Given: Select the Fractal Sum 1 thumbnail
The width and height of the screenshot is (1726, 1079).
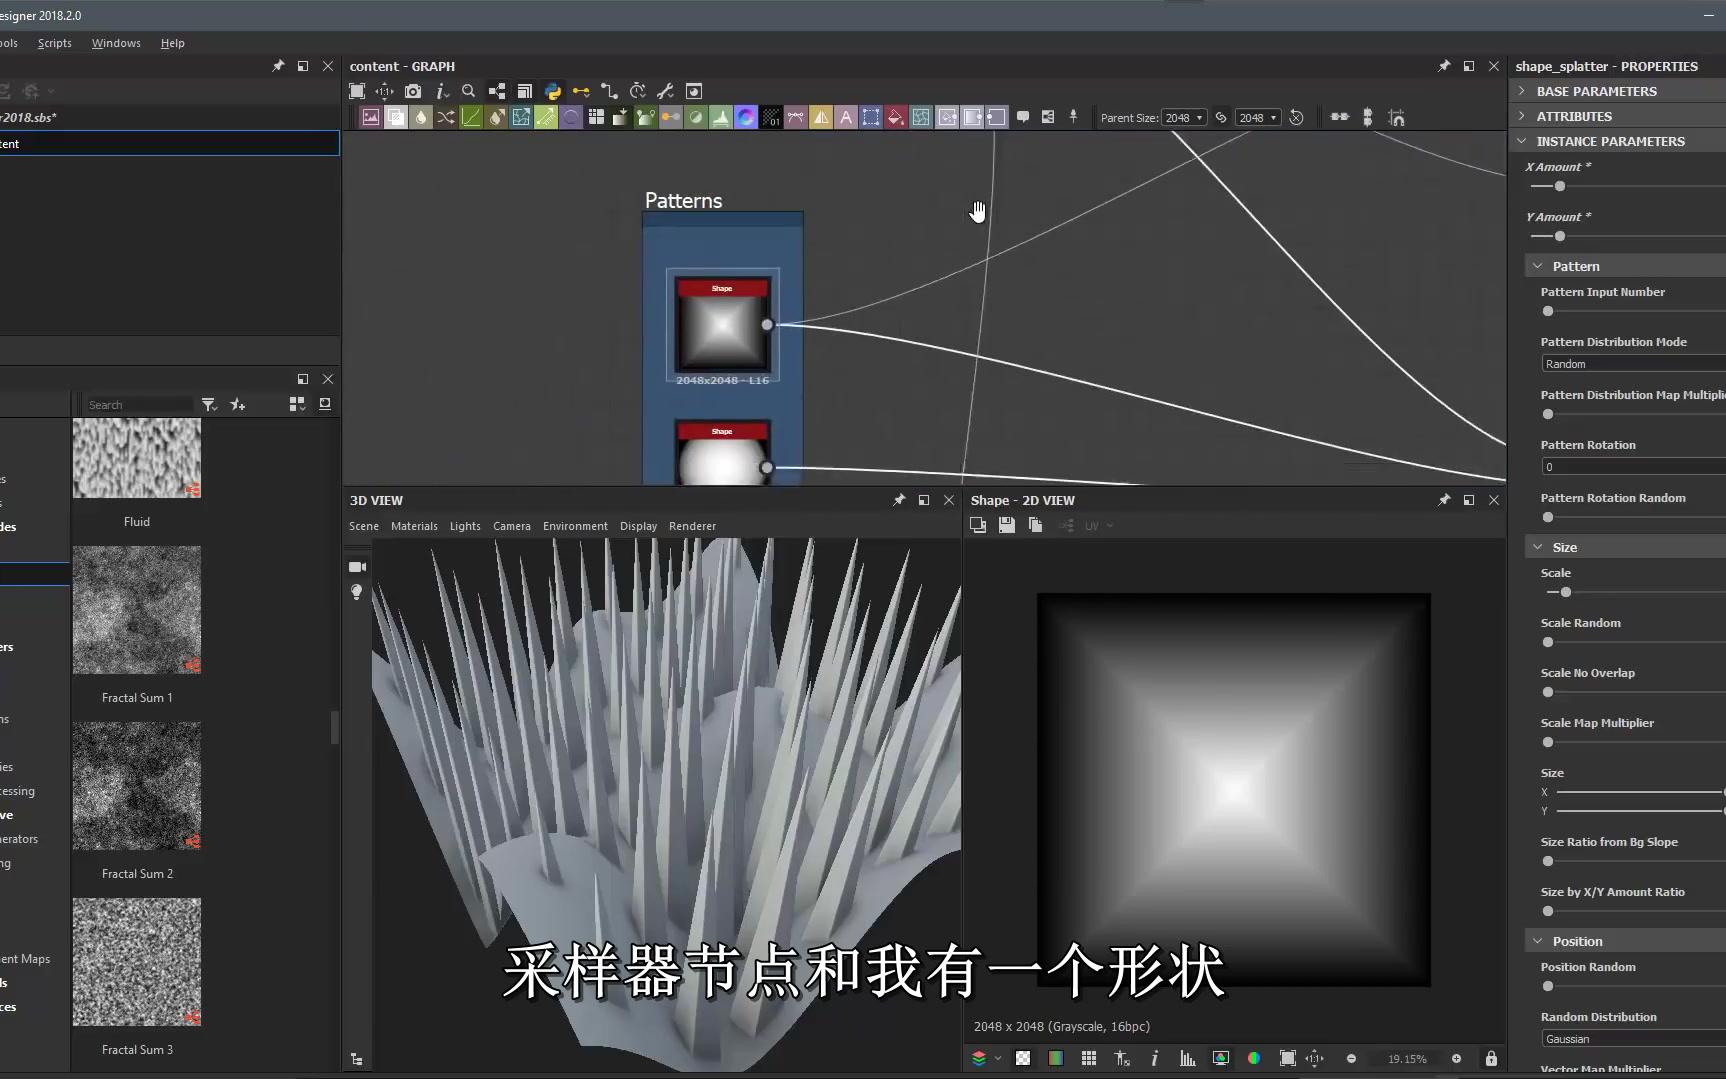Looking at the screenshot, I should tap(137, 610).
